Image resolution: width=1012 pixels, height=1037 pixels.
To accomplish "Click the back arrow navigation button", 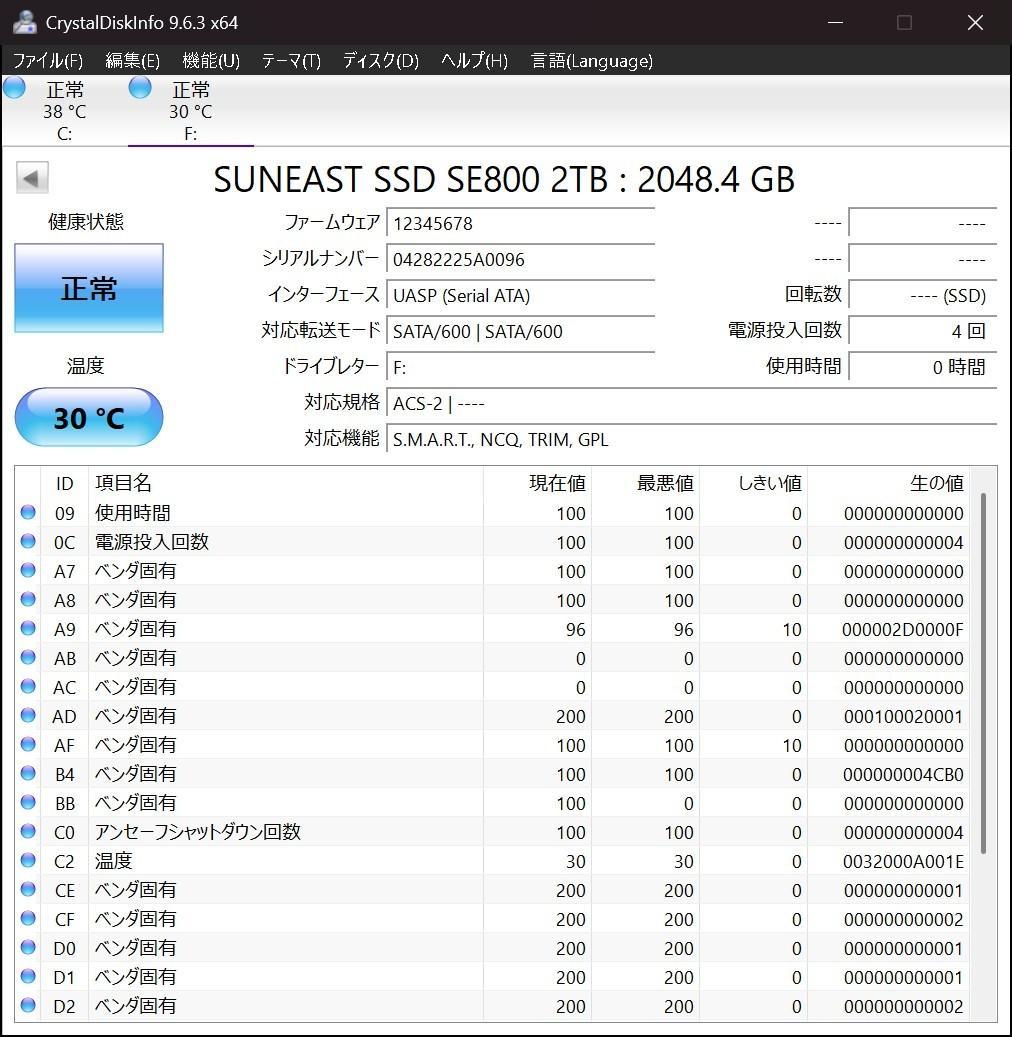I will click(x=31, y=177).
